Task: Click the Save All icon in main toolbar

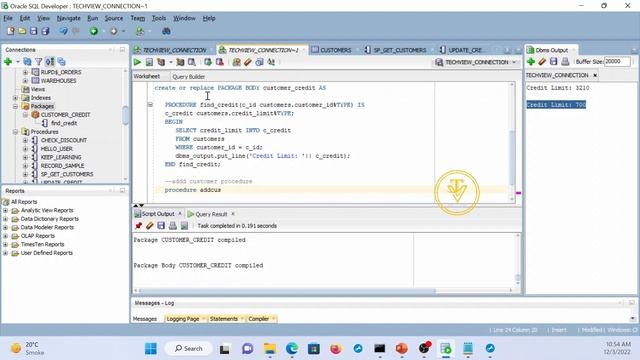Action: click(x=45, y=31)
